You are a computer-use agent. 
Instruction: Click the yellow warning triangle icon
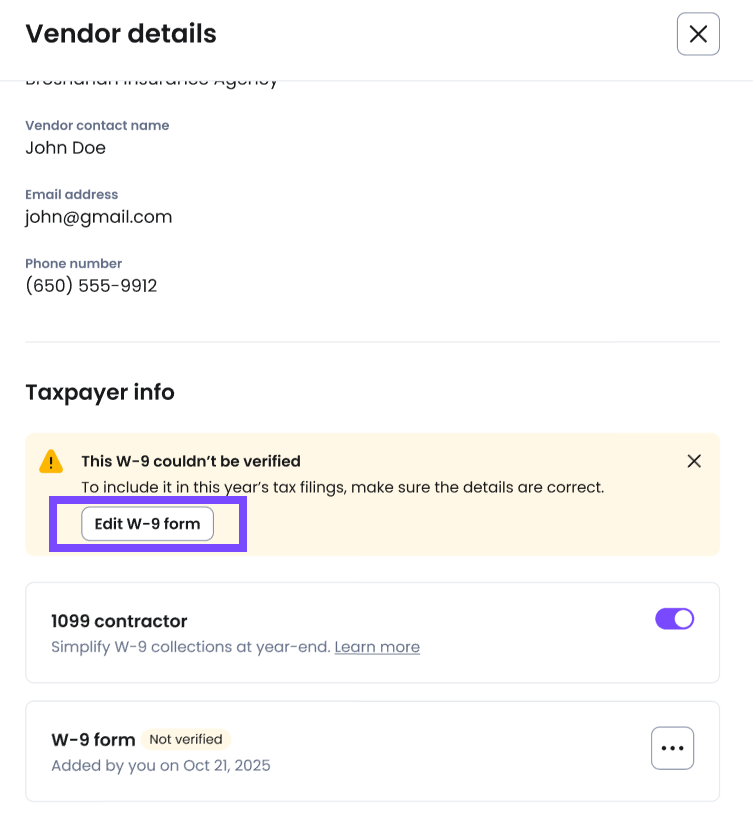click(51, 462)
